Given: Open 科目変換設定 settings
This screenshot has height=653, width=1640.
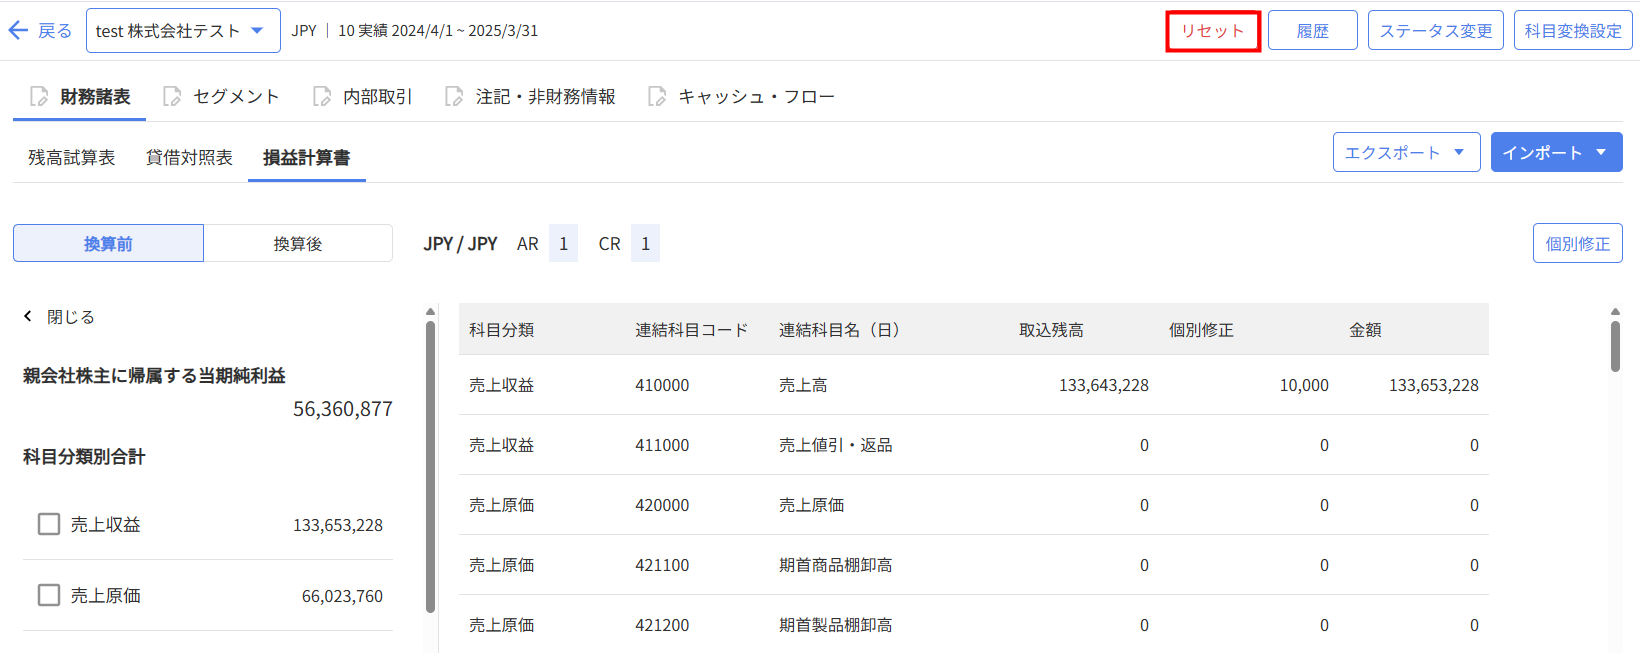Looking at the screenshot, I should click(1573, 31).
